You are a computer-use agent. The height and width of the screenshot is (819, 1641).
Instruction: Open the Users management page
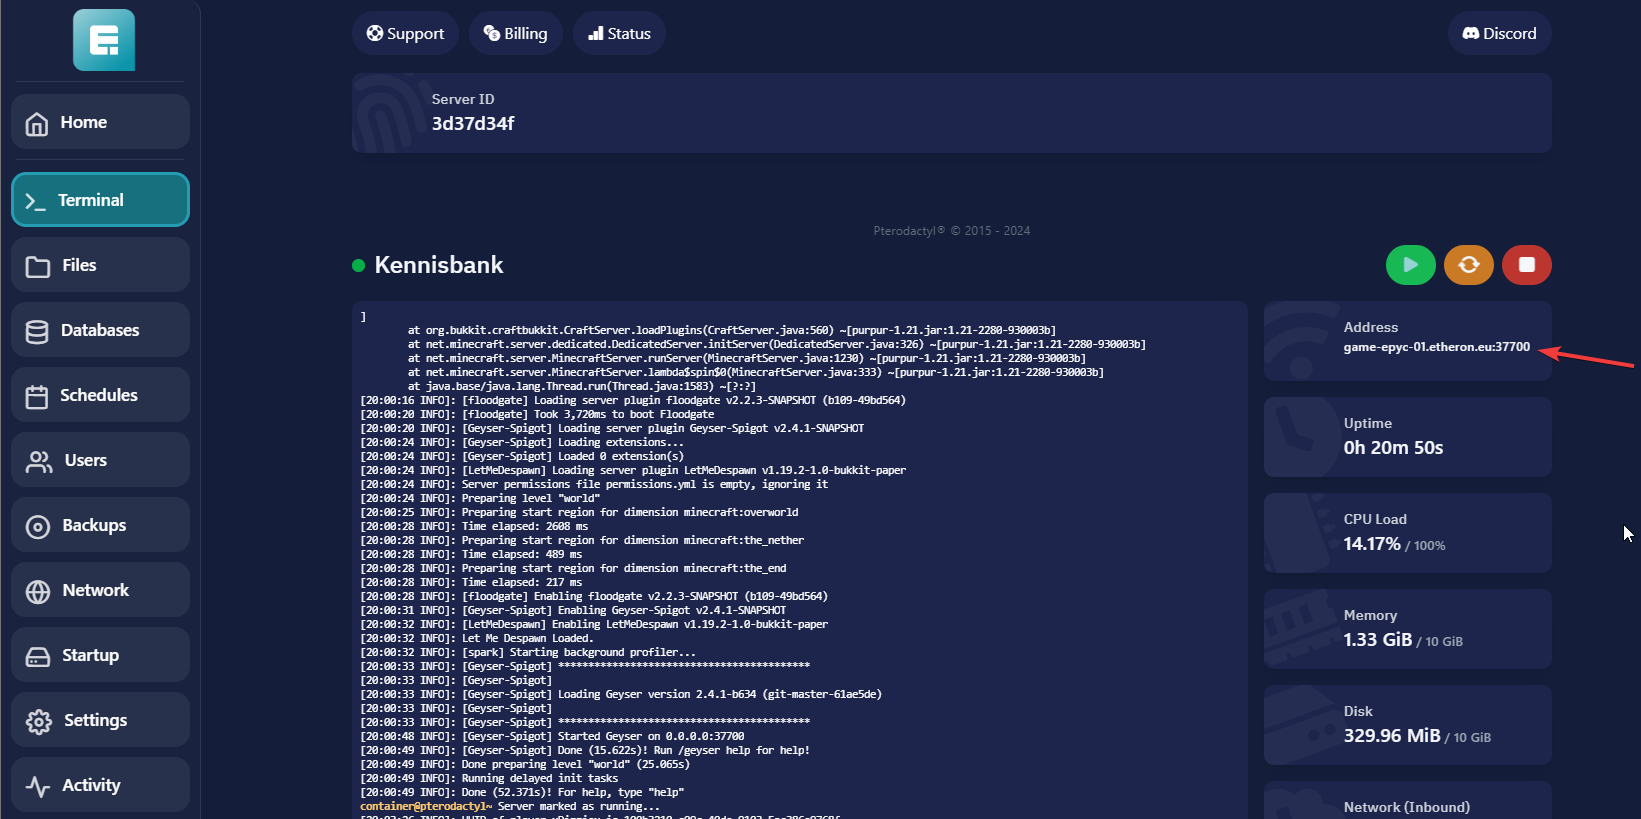(100, 460)
